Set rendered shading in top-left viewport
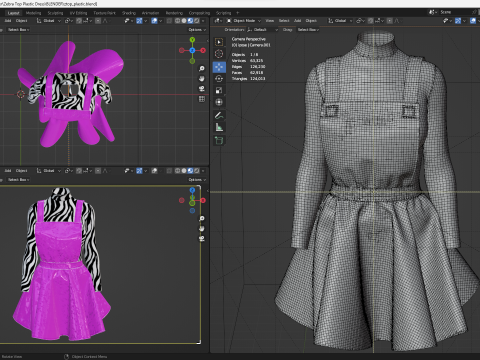The height and width of the screenshot is (360, 480). pos(196,21)
